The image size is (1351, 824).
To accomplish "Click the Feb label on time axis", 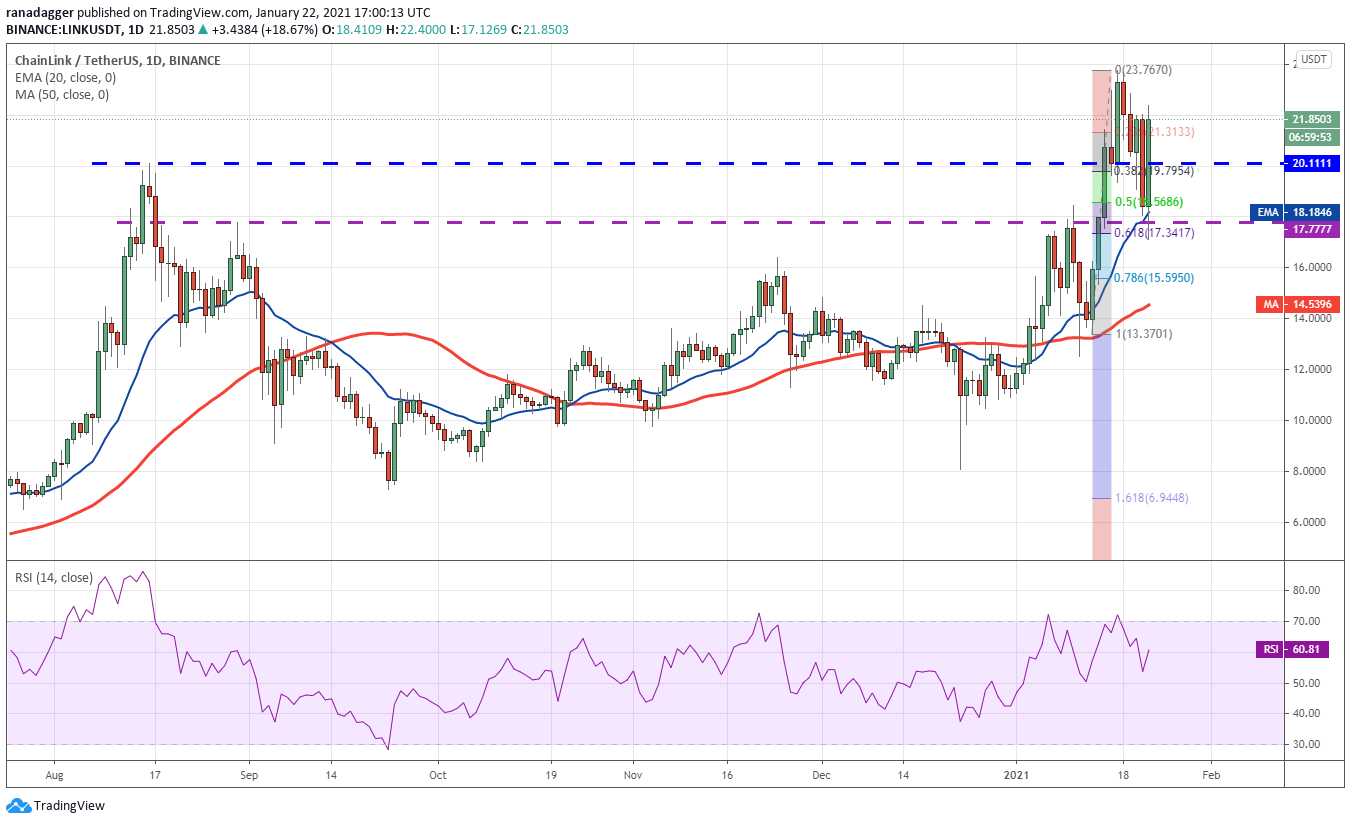I will tap(1210, 774).
